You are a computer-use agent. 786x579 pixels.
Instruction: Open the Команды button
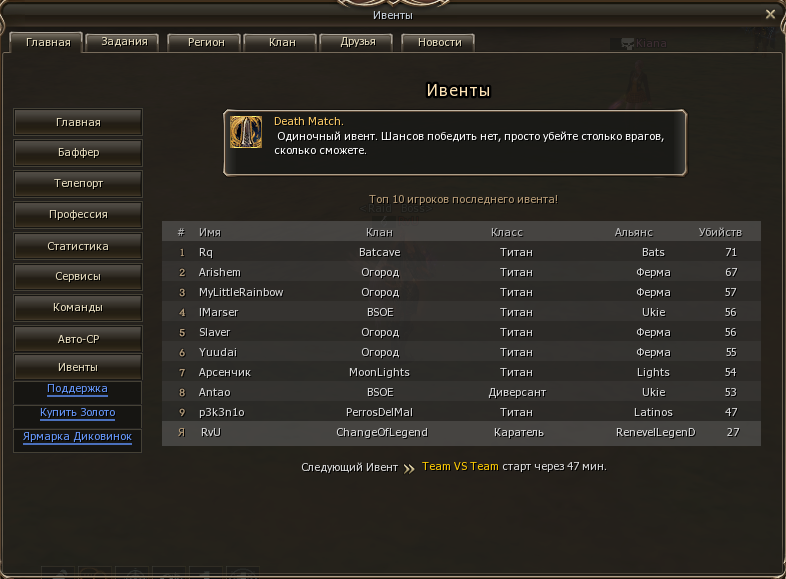(78, 308)
